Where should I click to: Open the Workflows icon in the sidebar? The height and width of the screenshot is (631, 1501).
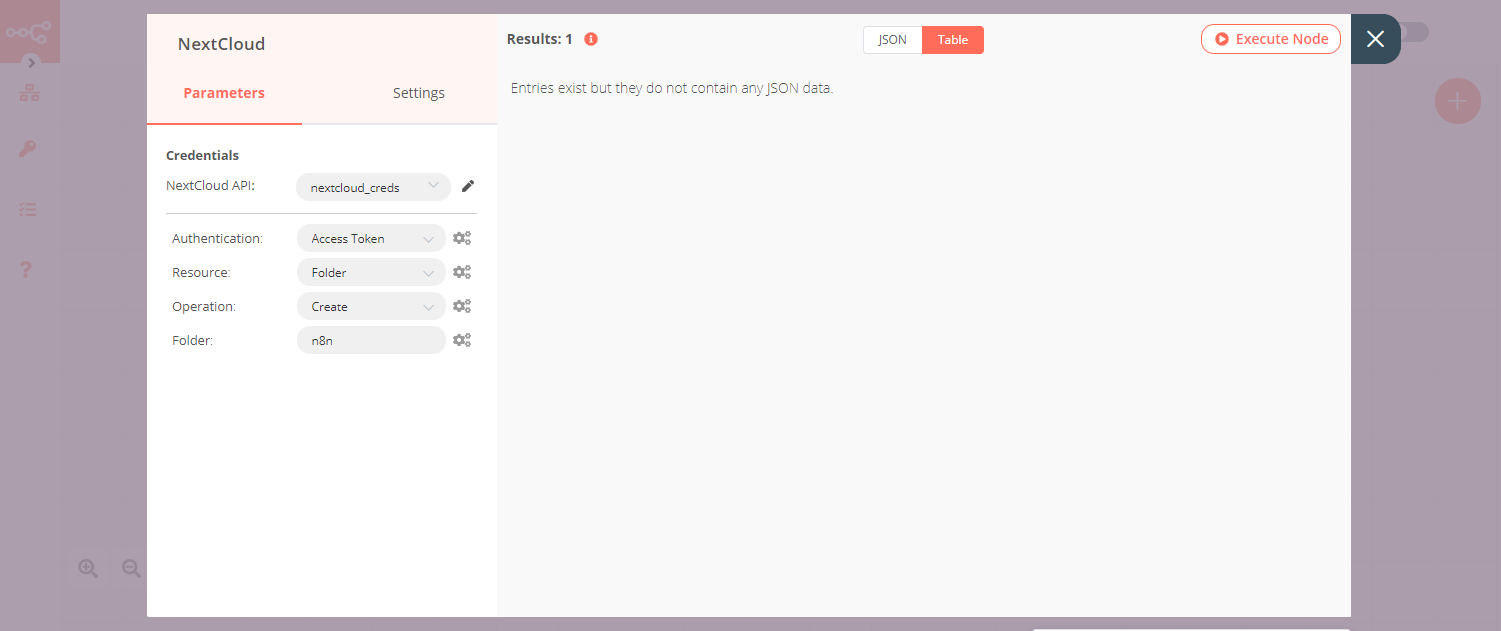pos(29,92)
